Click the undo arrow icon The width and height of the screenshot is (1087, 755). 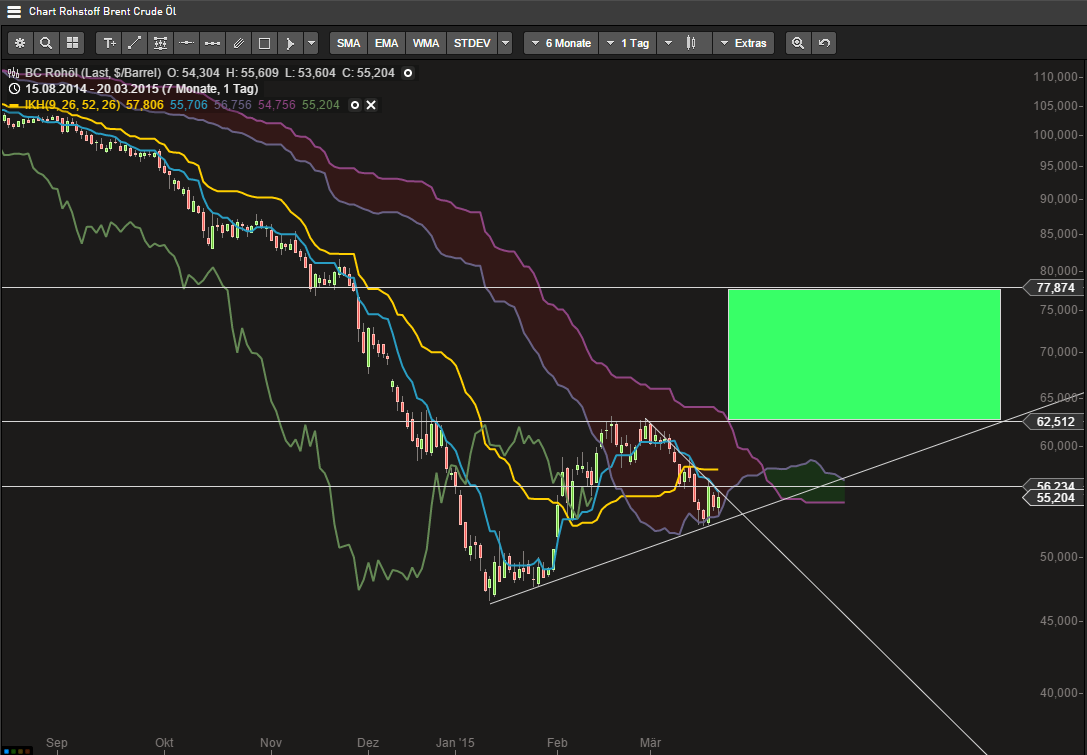coord(821,43)
